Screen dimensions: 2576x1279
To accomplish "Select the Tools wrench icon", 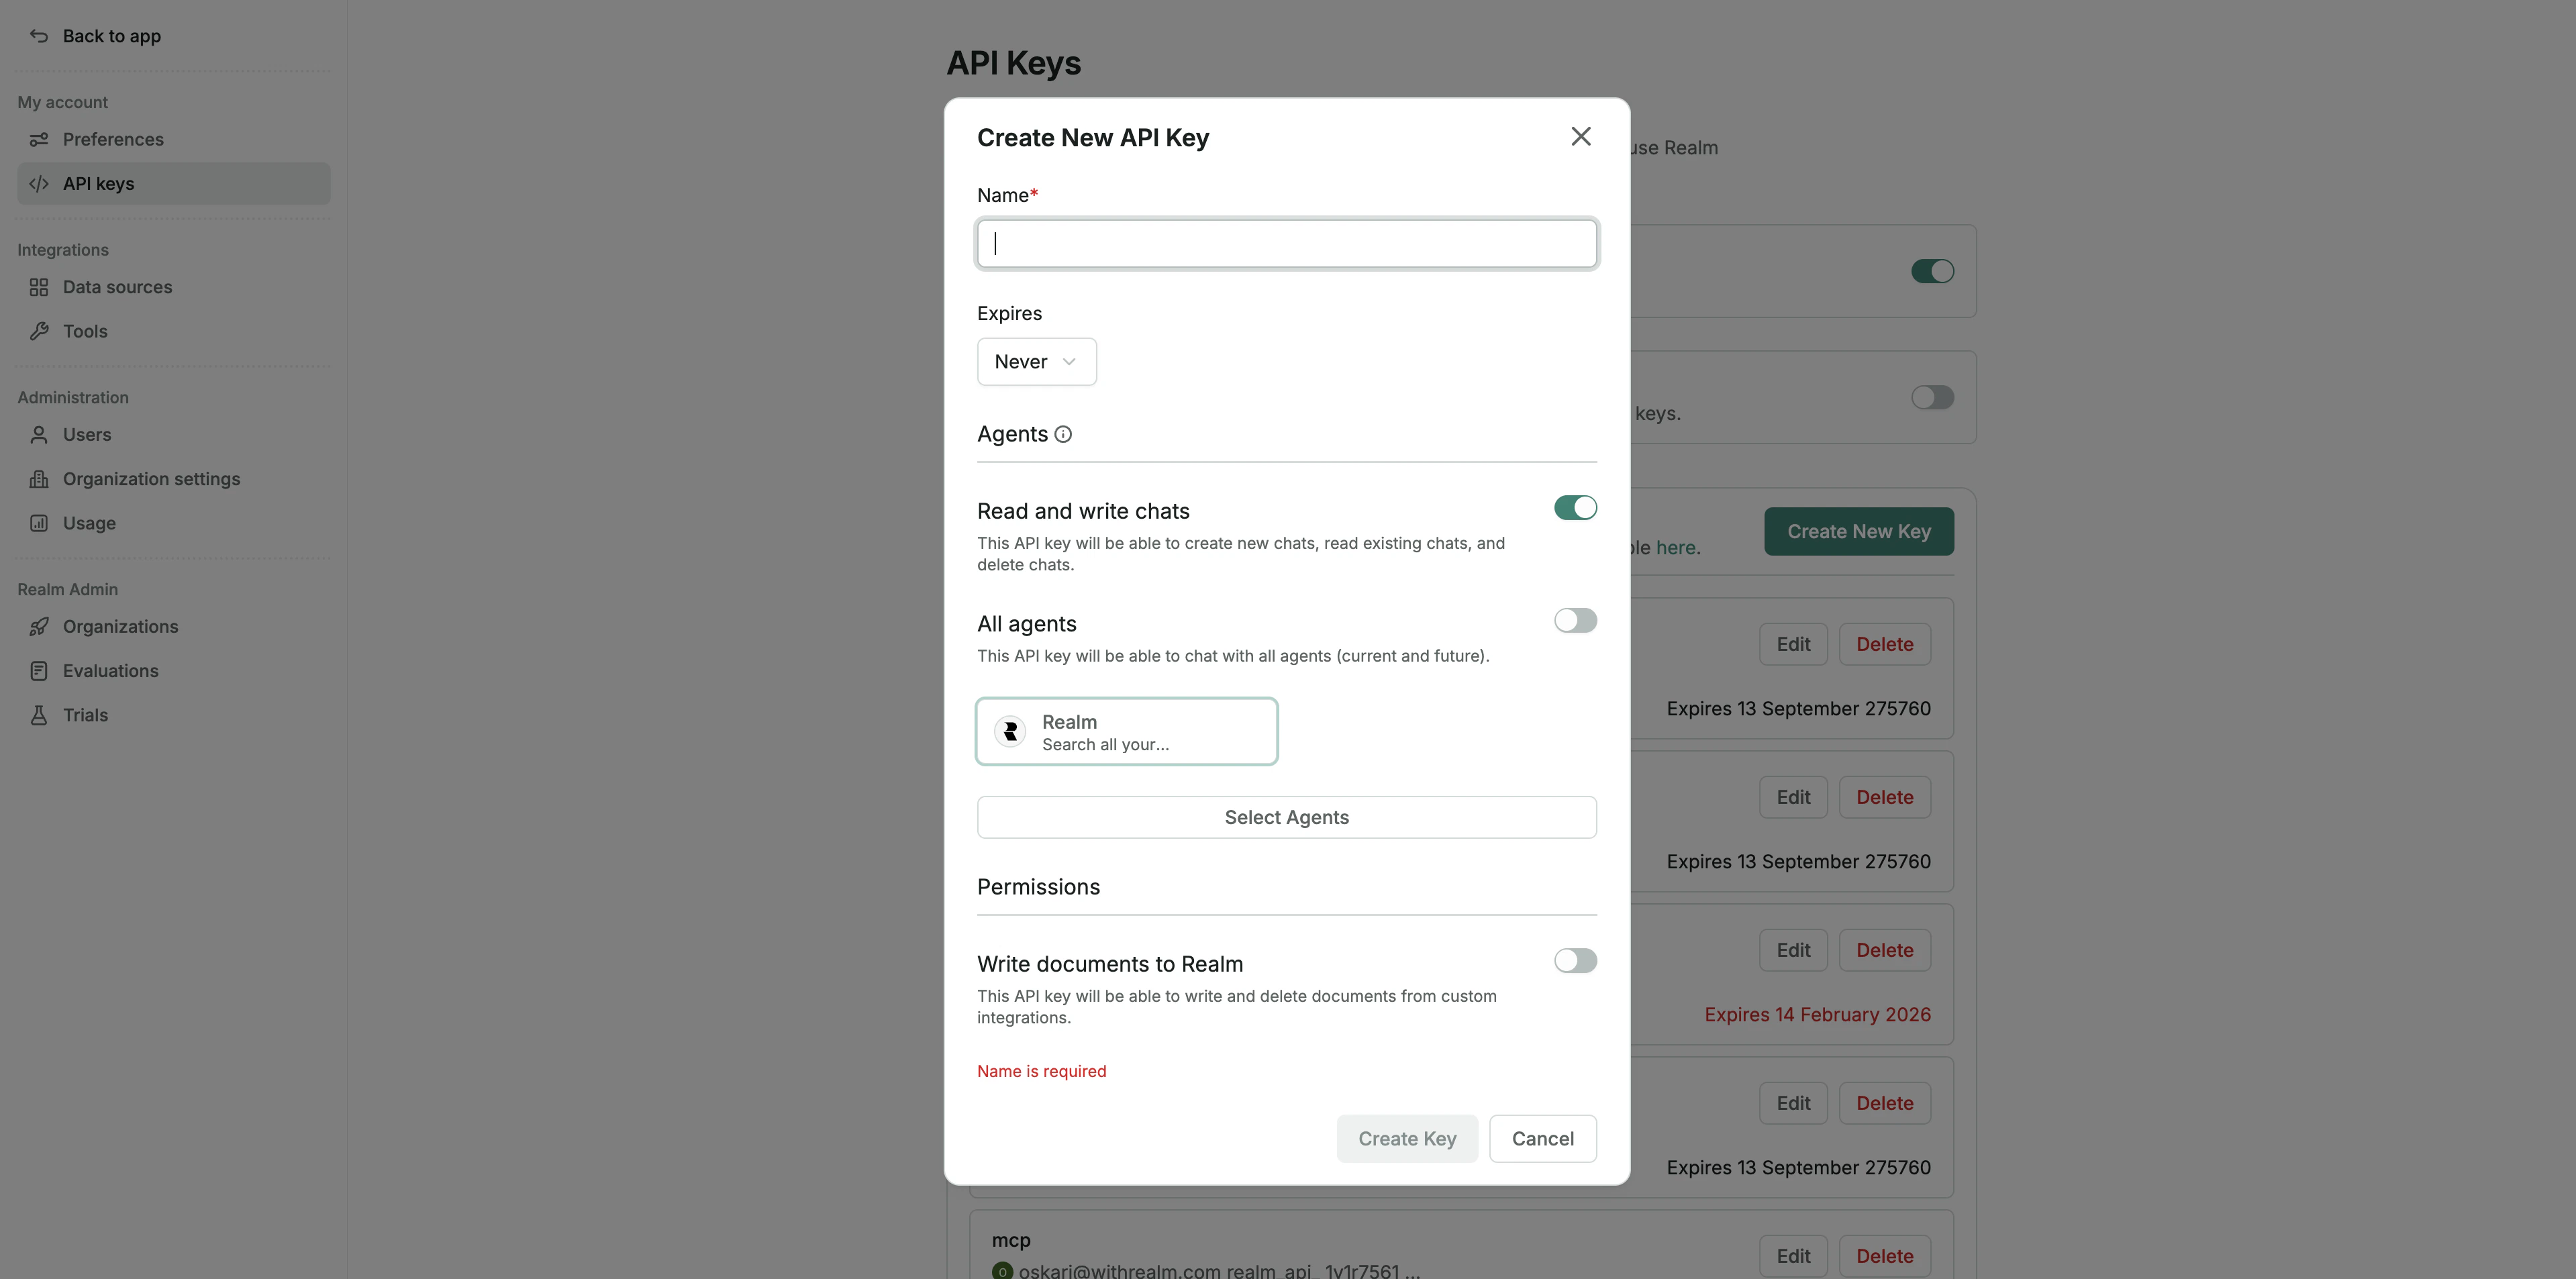I will coord(39,331).
